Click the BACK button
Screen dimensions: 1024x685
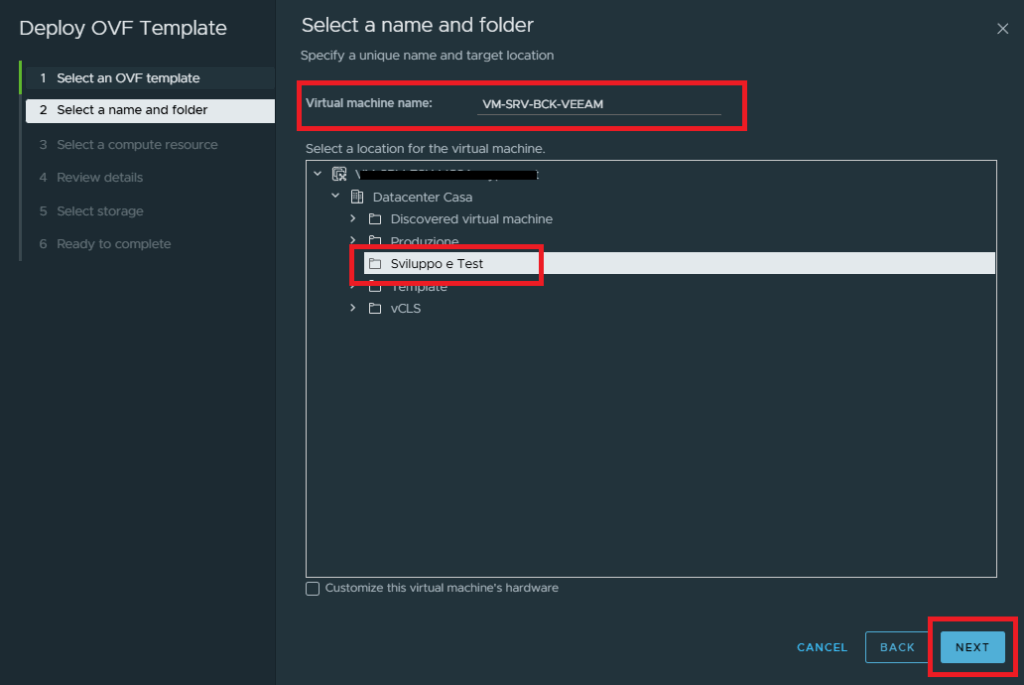point(897,647)
